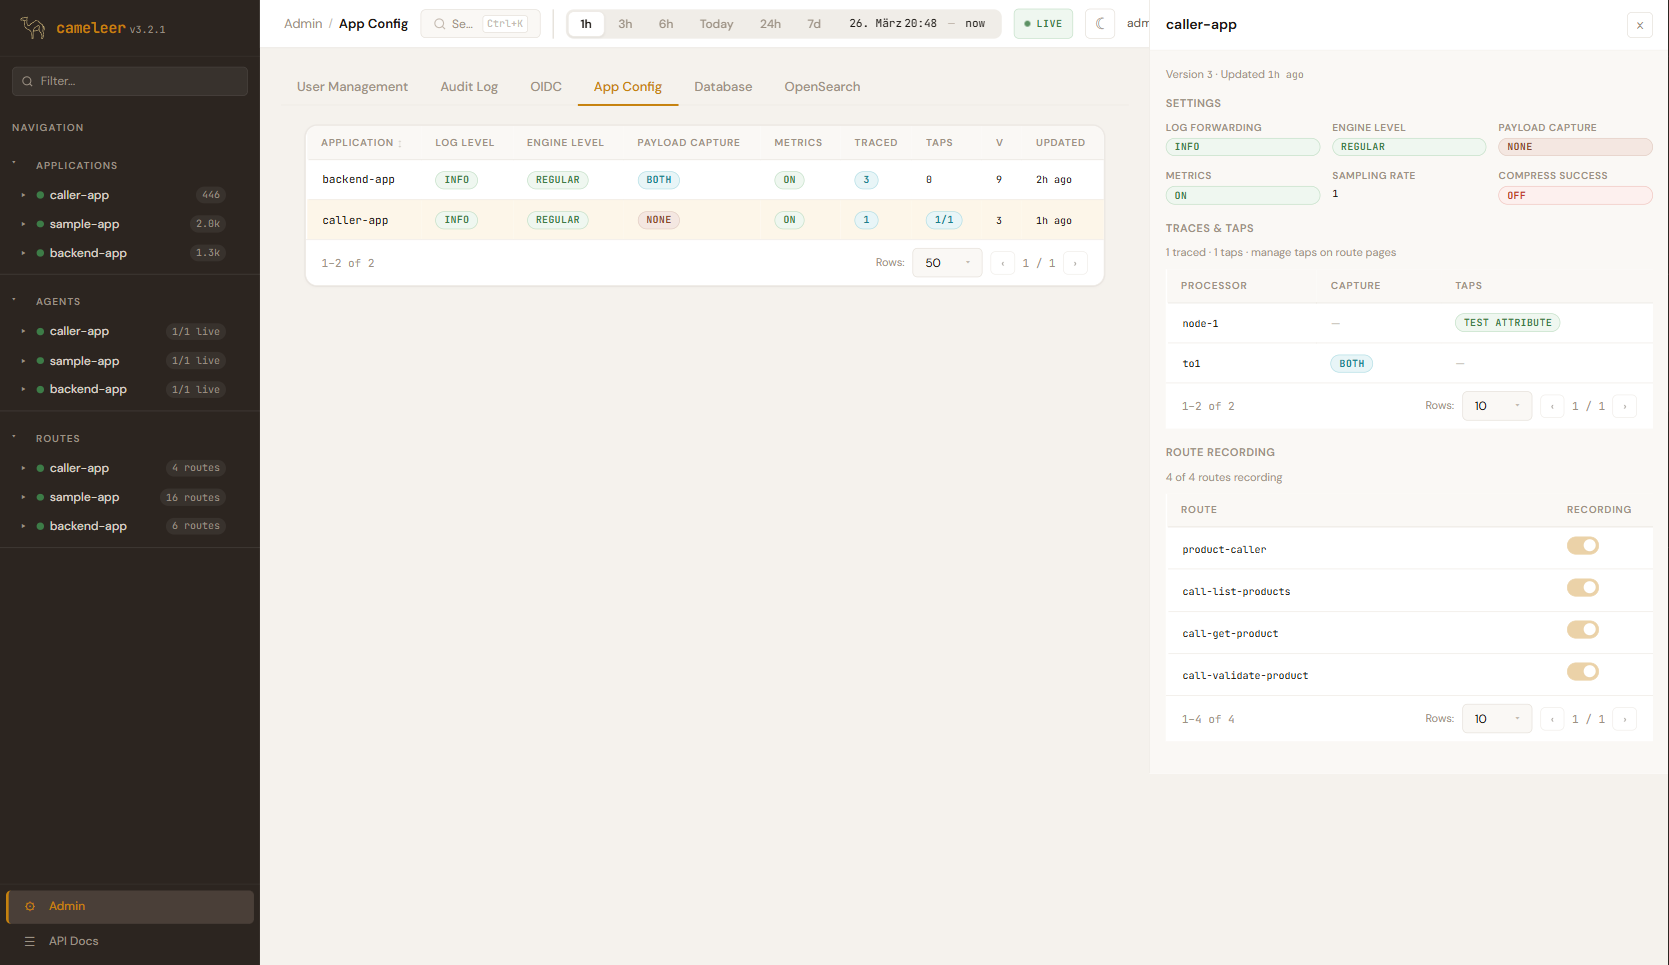Click the sidebar Filter input field

(x=135, y=81)
